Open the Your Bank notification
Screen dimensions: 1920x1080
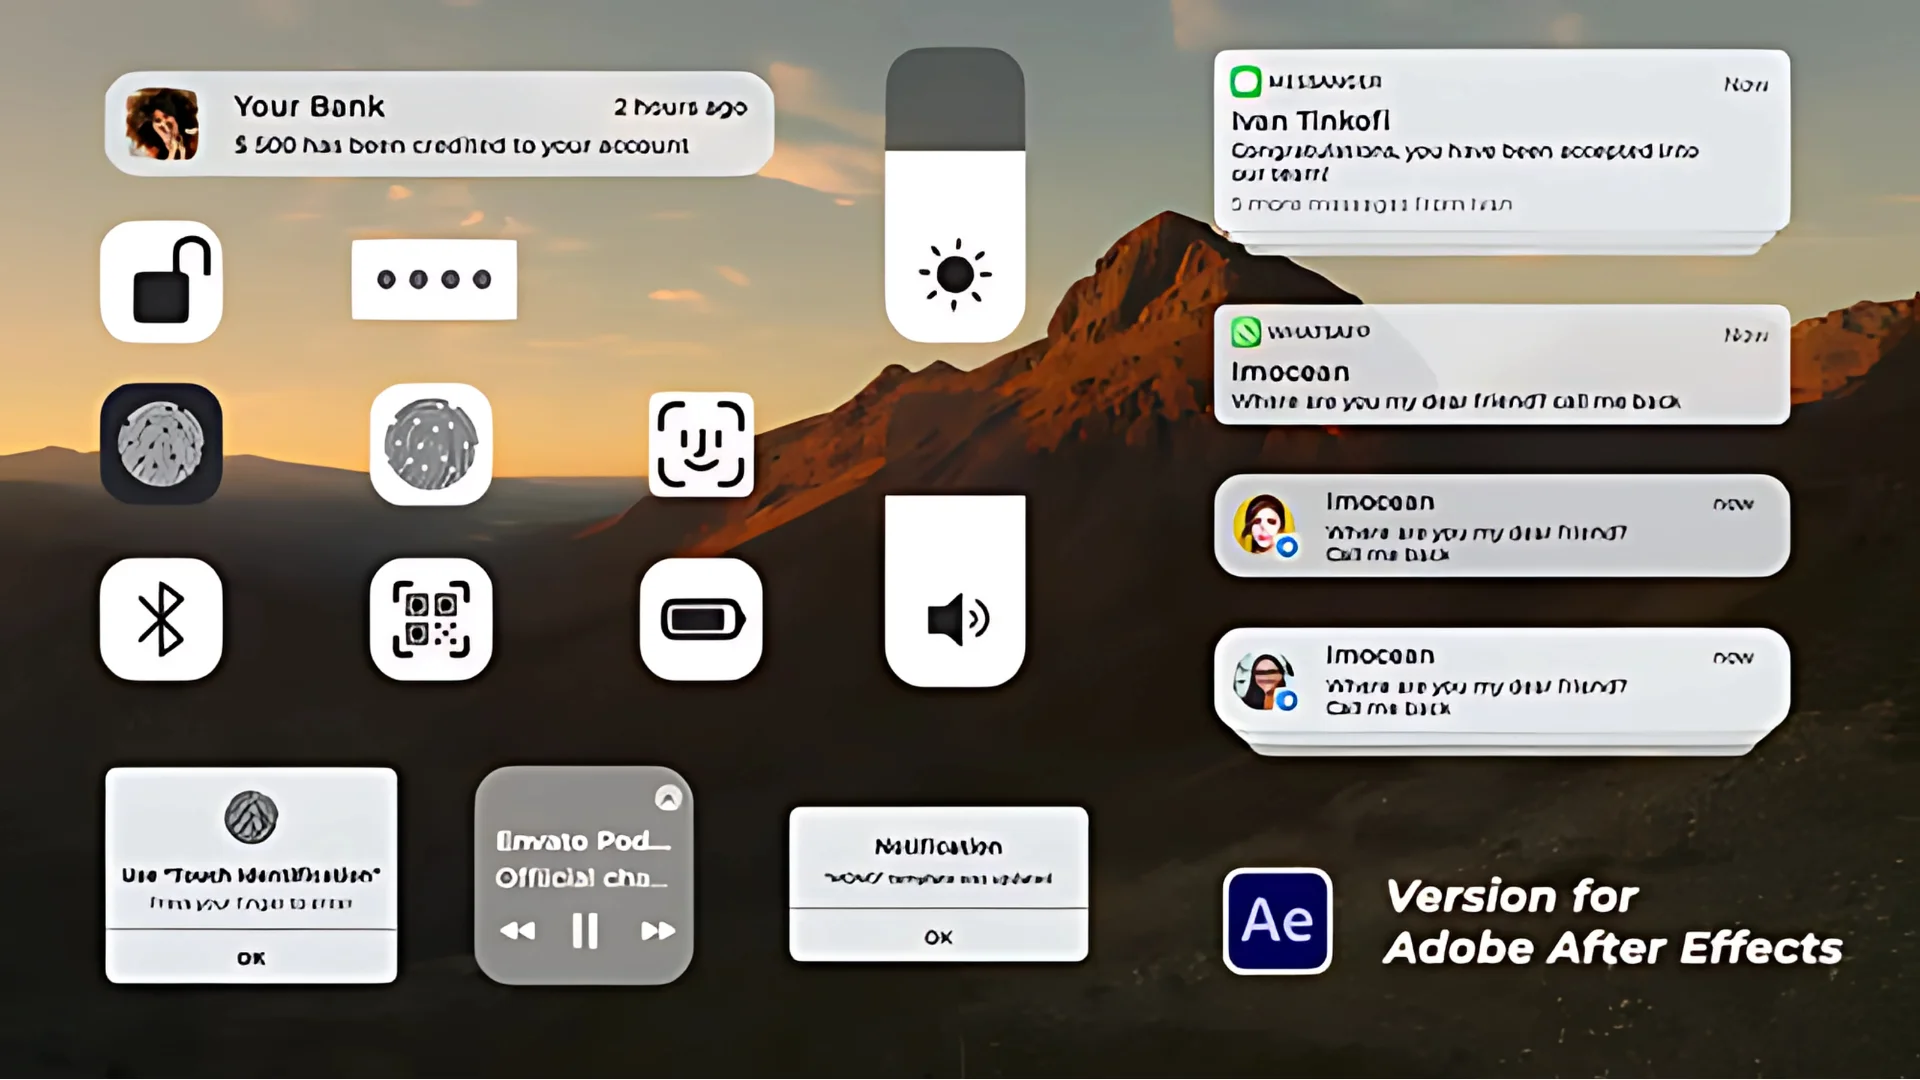pyautogui.click(x=438, y=122)
